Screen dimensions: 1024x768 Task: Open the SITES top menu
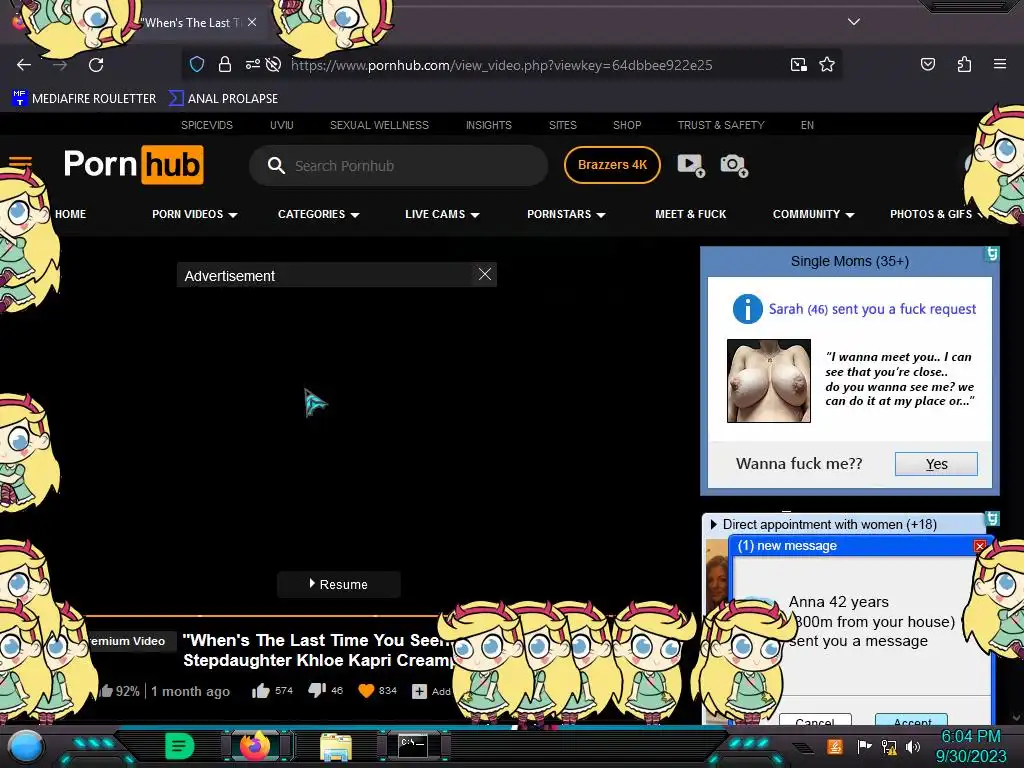(x=562, y=125)
